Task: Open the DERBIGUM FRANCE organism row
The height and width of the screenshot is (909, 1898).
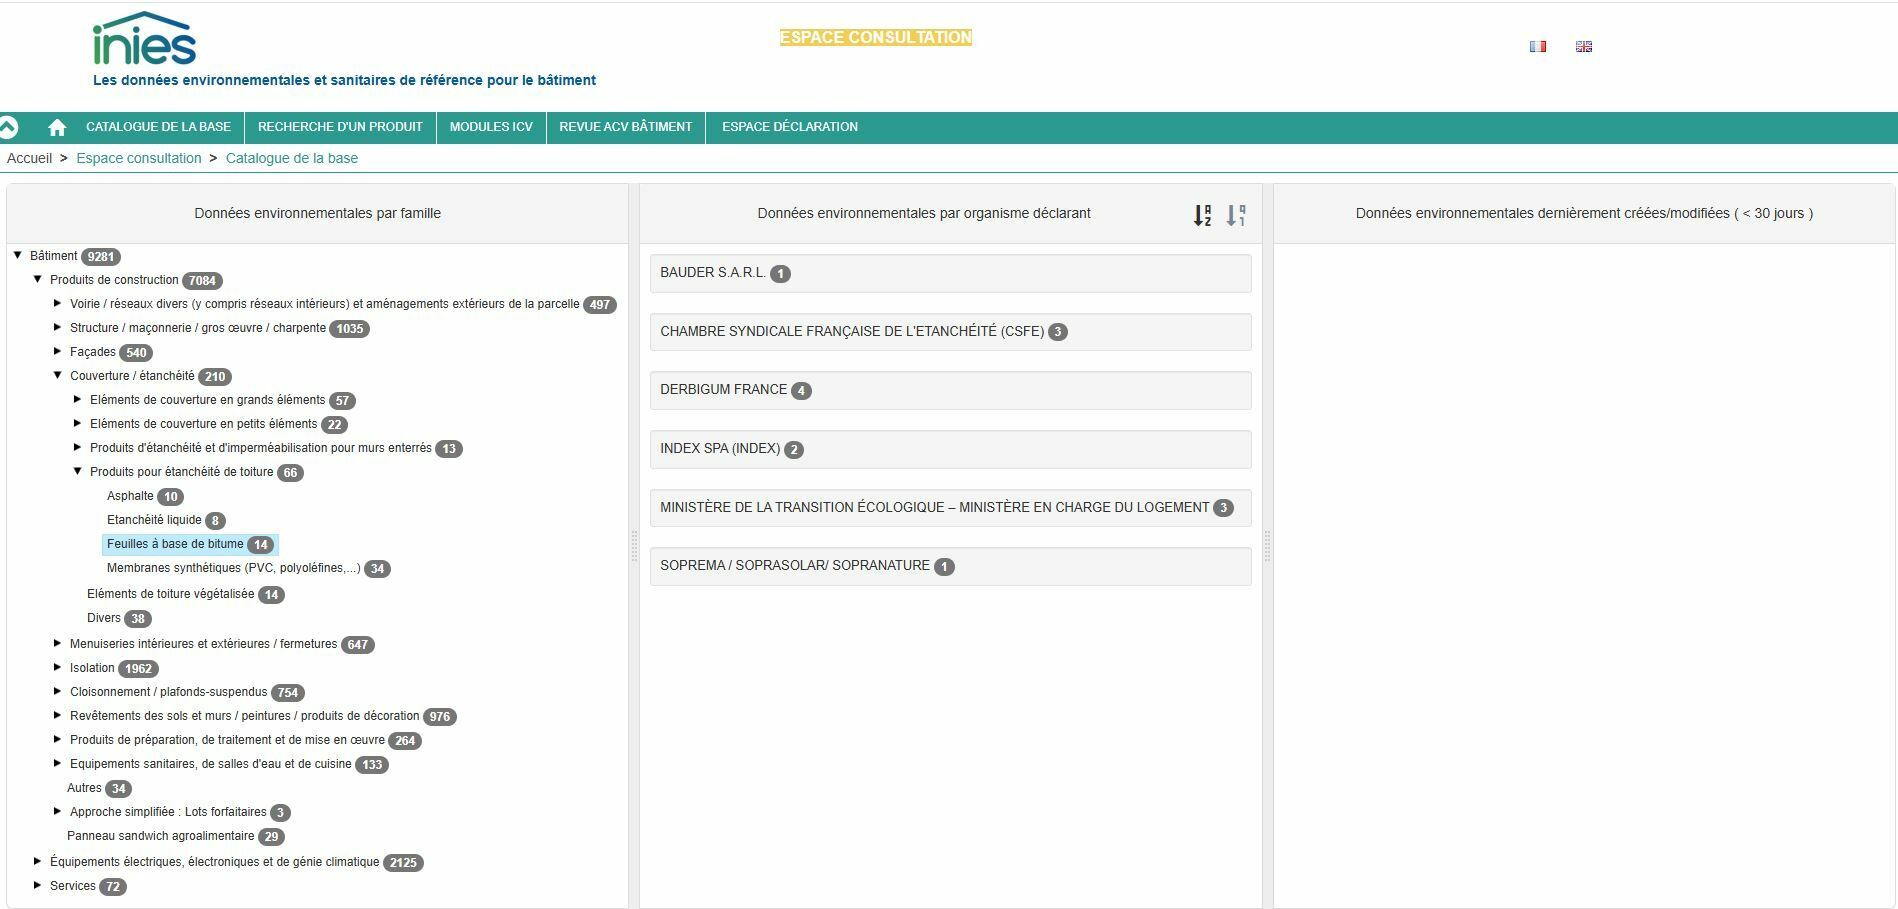Action: click(x=950, y=390)
